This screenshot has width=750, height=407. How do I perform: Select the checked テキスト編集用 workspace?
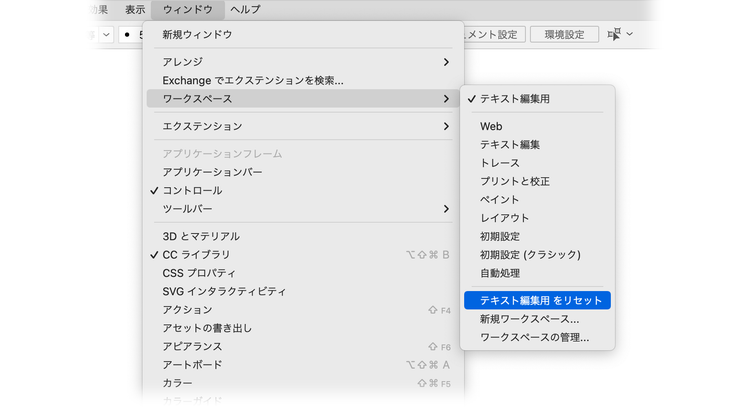(514, 99)
